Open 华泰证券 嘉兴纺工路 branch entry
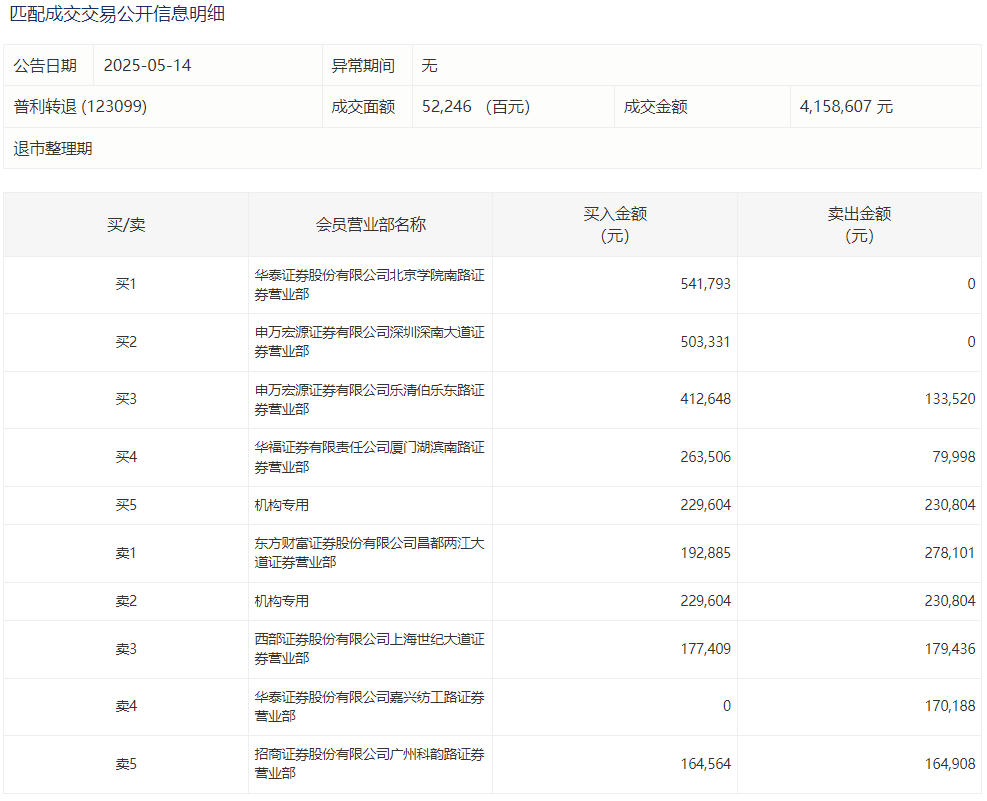 pos(369,706)
